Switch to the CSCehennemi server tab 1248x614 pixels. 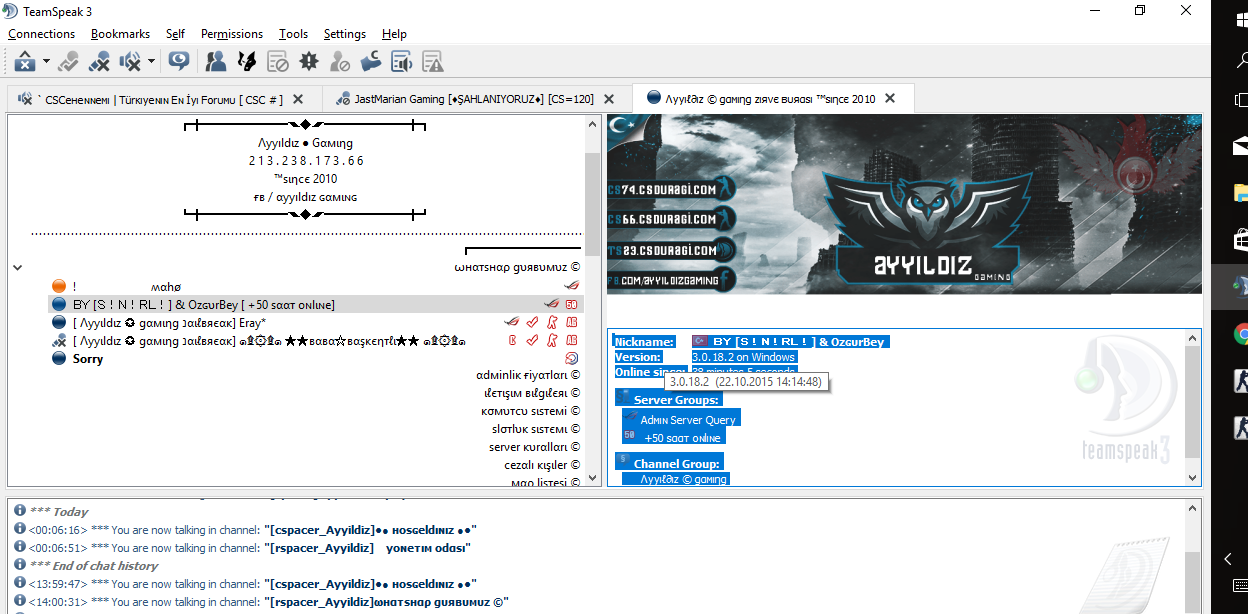[x=163, y=99]
